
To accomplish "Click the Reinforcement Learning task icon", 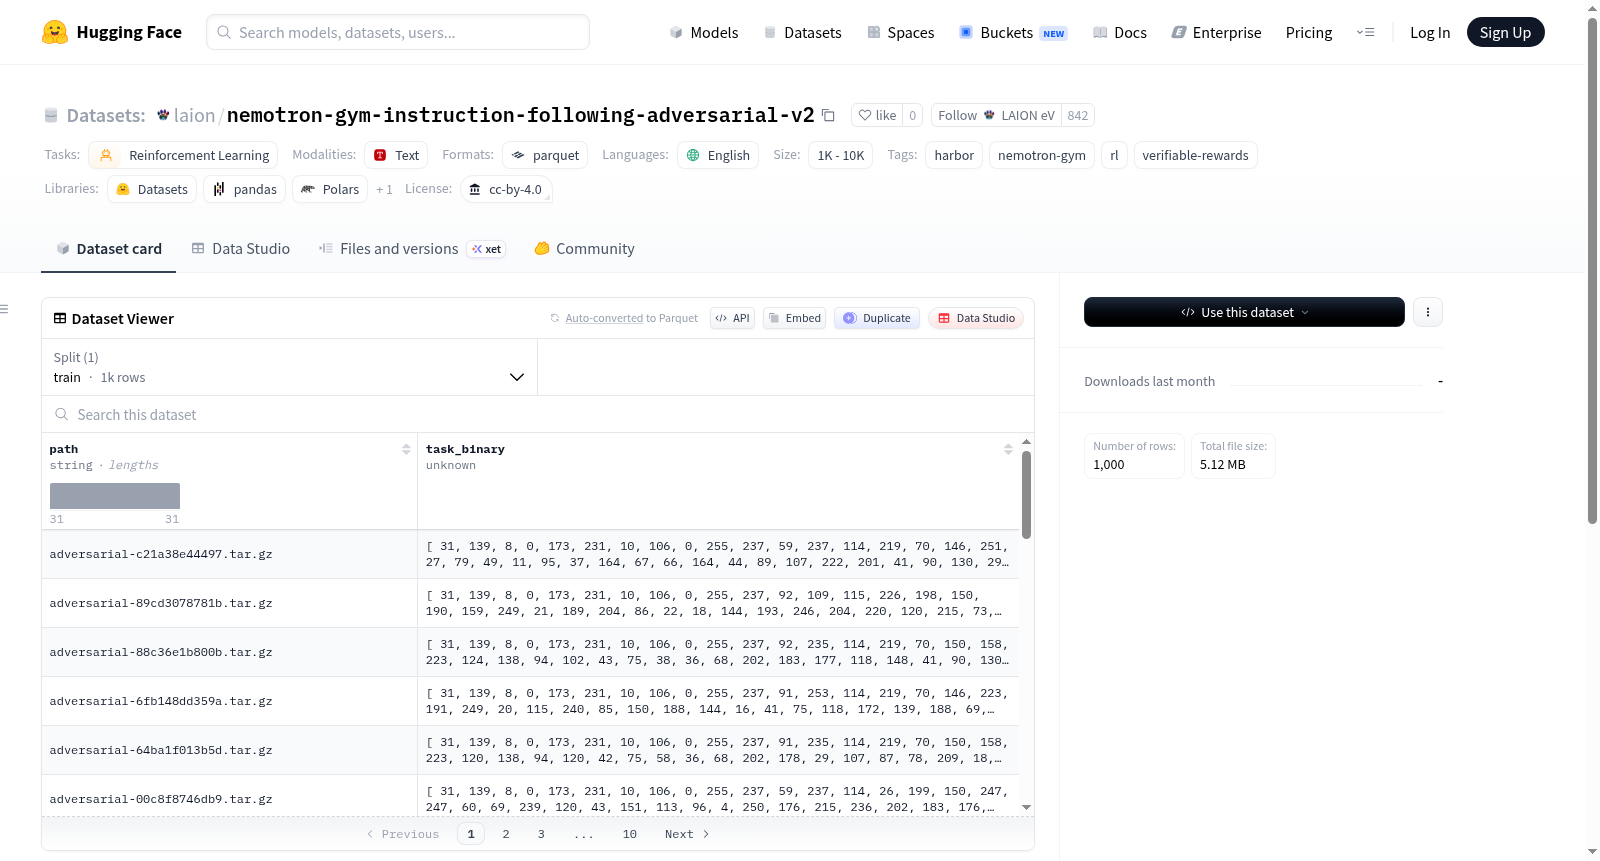I will [106, 155].
